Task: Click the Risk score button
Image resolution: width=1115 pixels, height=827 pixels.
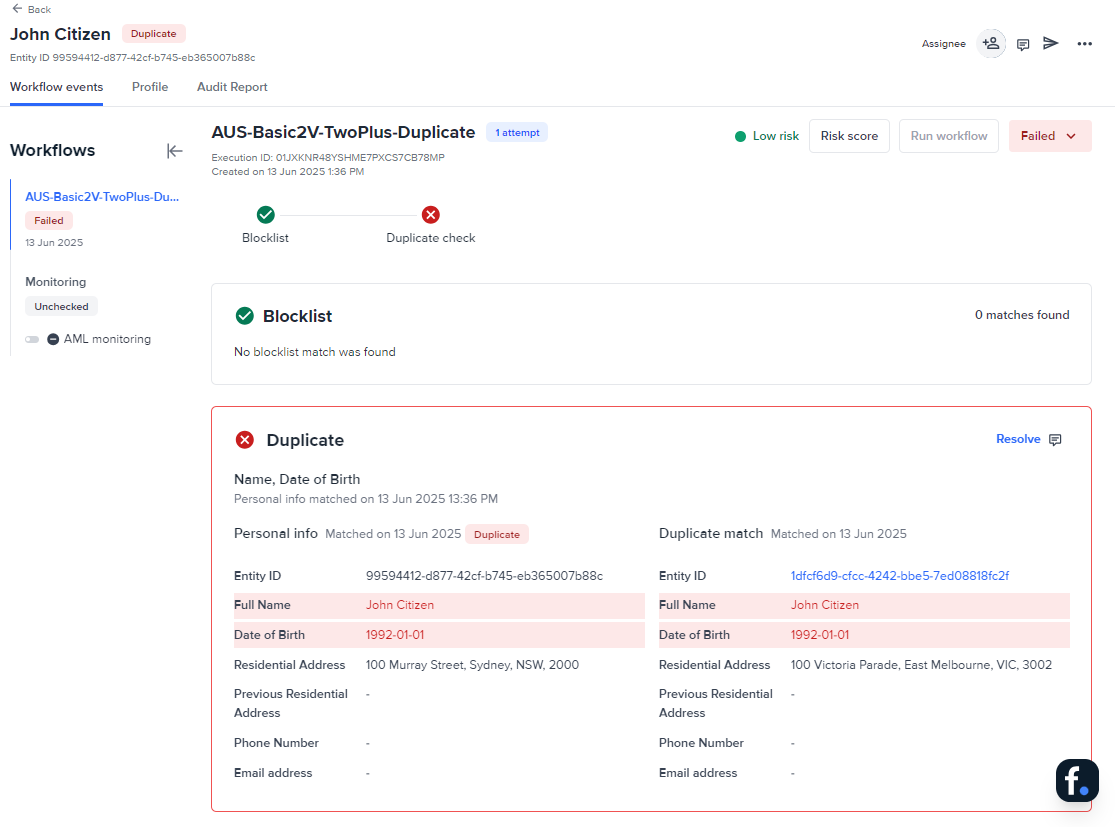Action: coord(849,136)
